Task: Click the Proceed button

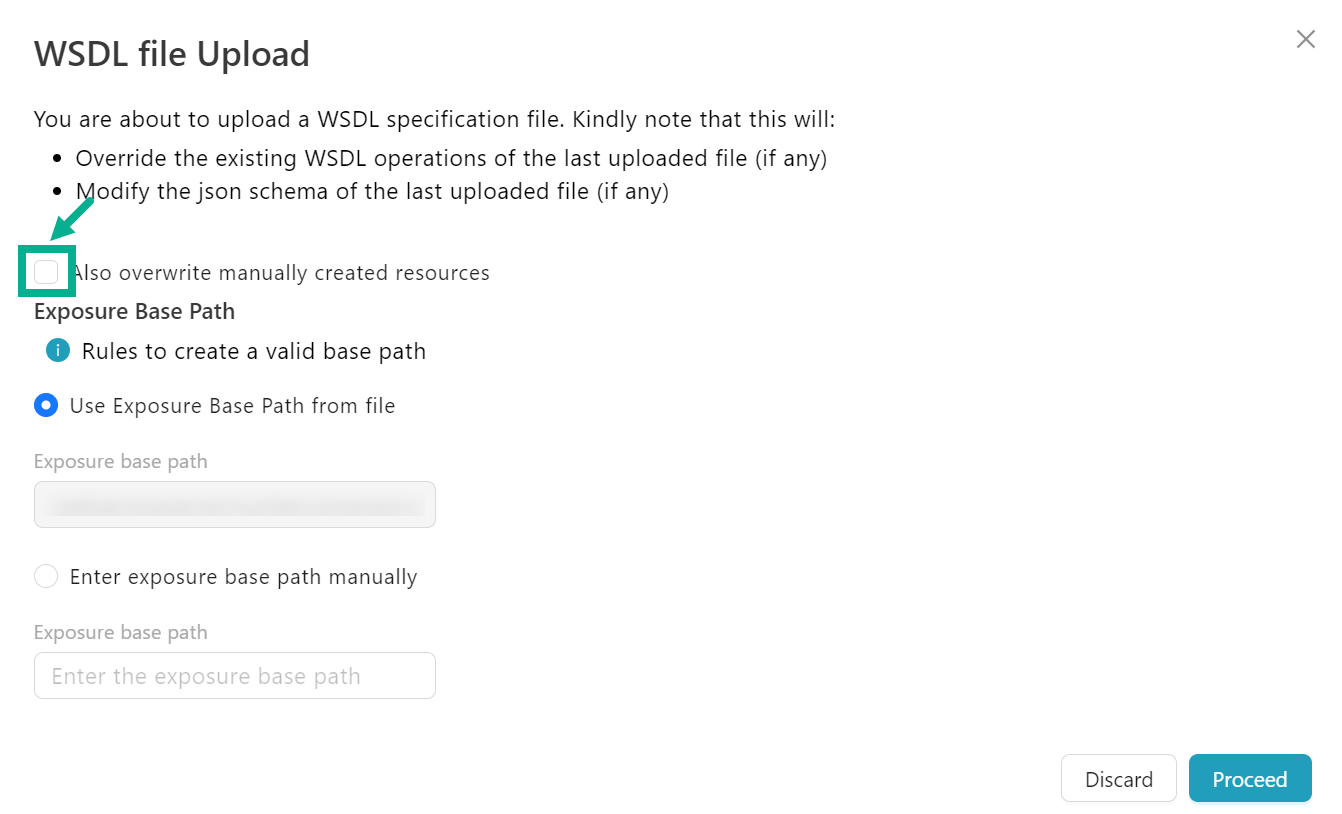Action: (x=1249, y=779)
